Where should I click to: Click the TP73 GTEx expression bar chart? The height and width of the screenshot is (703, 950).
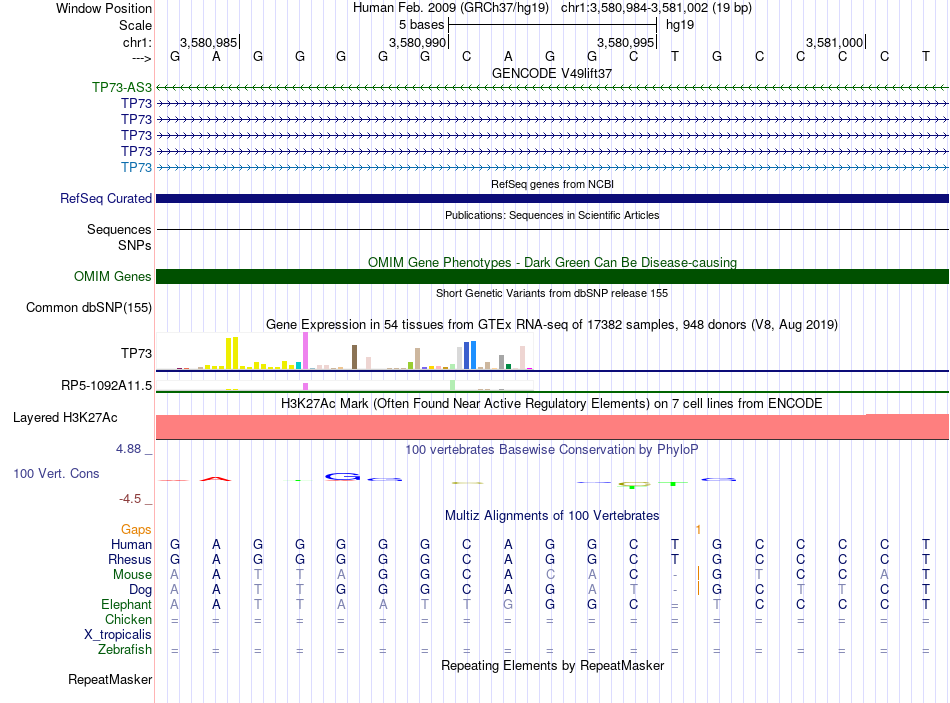click(x=344, y=351)
